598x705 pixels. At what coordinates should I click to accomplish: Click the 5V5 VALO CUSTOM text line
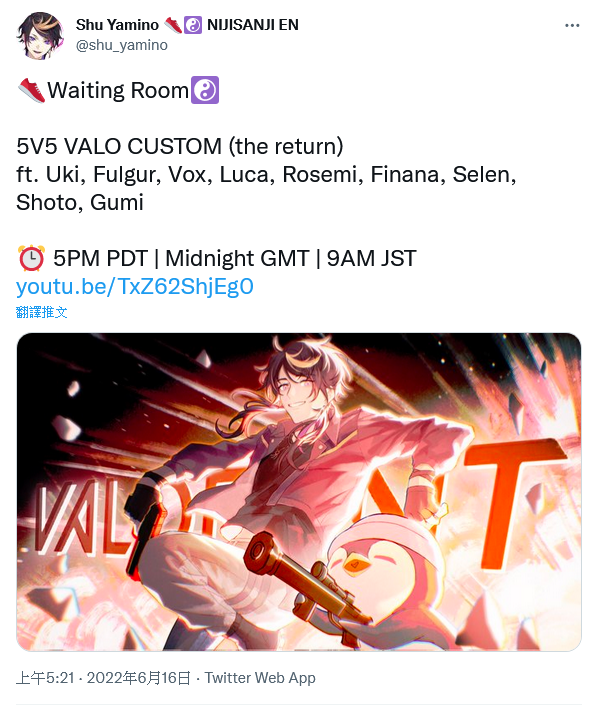(180, 146)
